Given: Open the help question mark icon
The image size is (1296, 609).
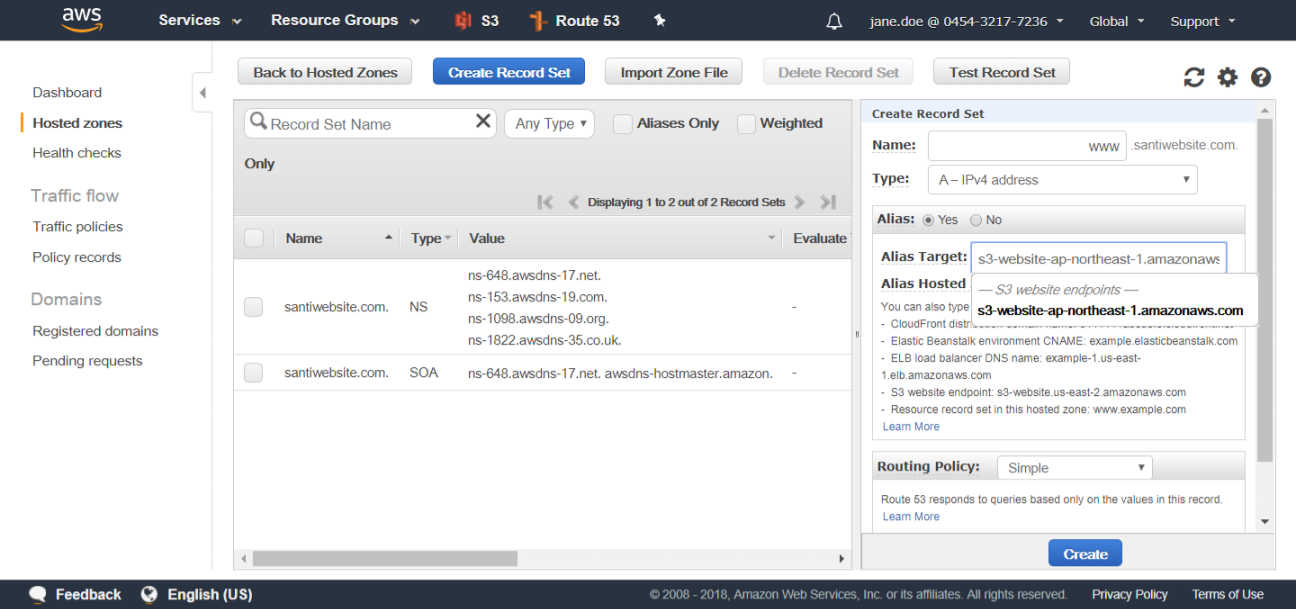Looking at the screenshot, I should tap(1261, 77).
